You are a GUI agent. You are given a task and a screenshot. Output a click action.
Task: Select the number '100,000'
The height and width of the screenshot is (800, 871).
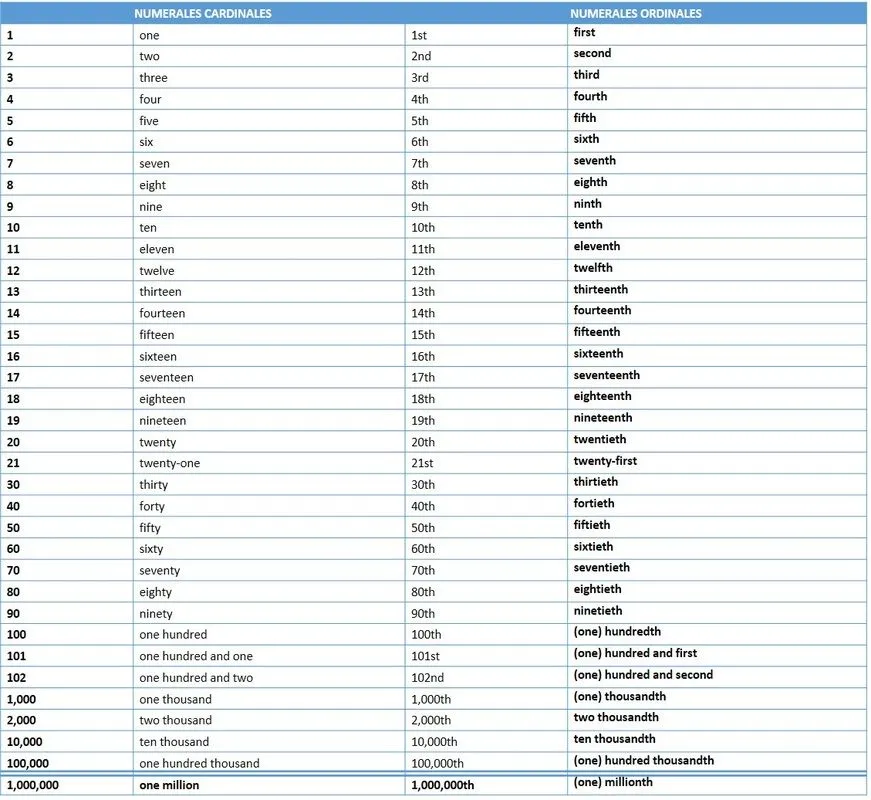[x=28, y=764]
